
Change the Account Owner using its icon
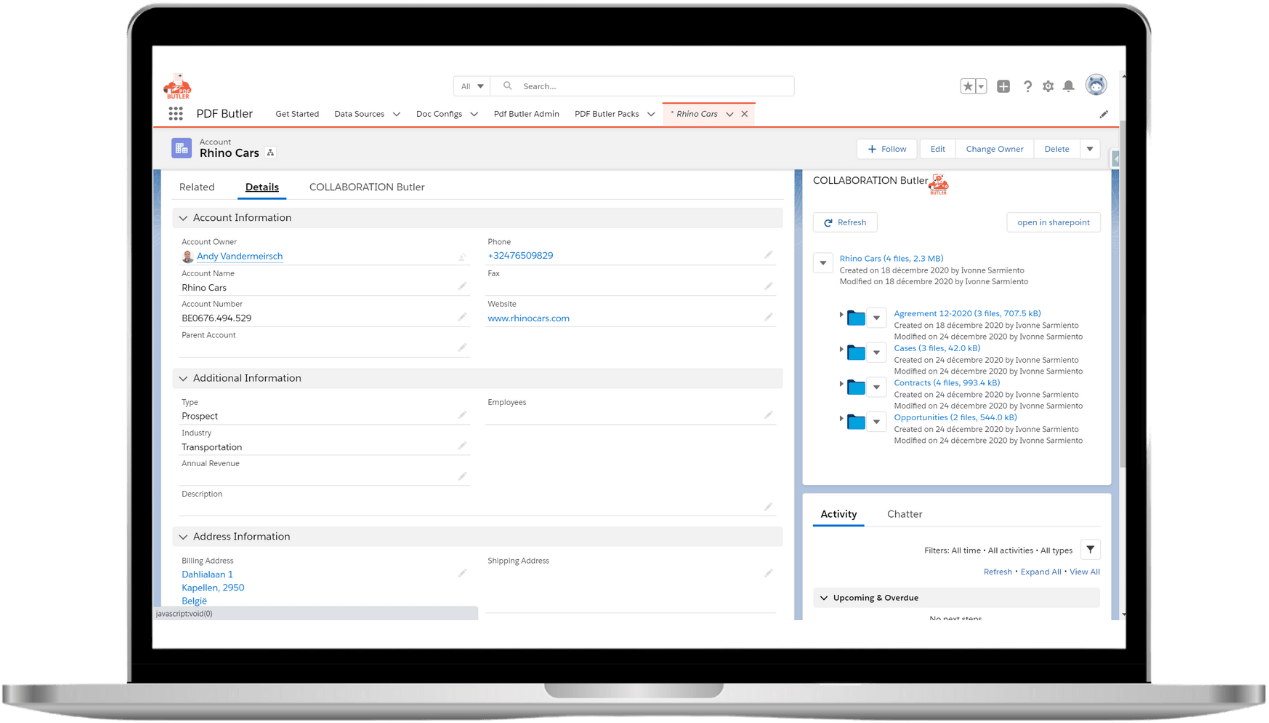point(462,257)
